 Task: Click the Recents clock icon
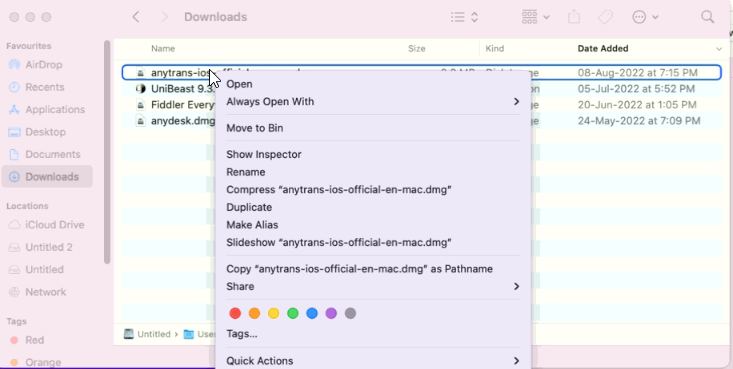pos(14,87)
